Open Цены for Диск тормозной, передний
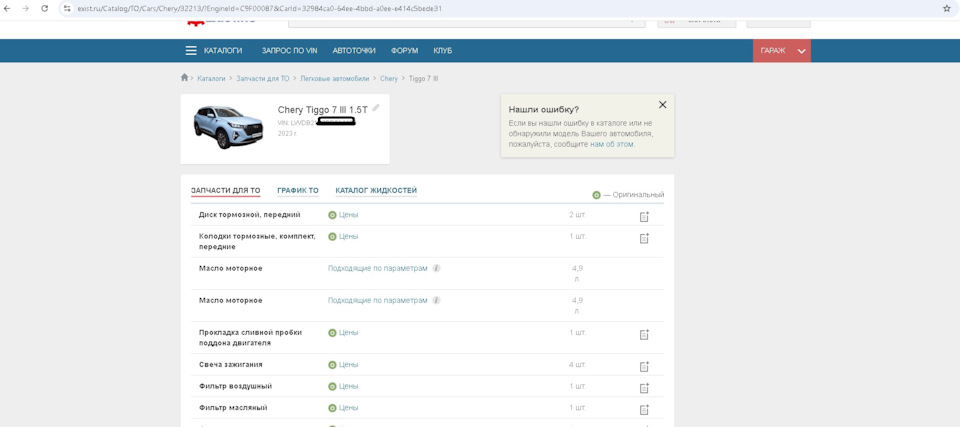This screenshot has width=960, height=427. 348,215
